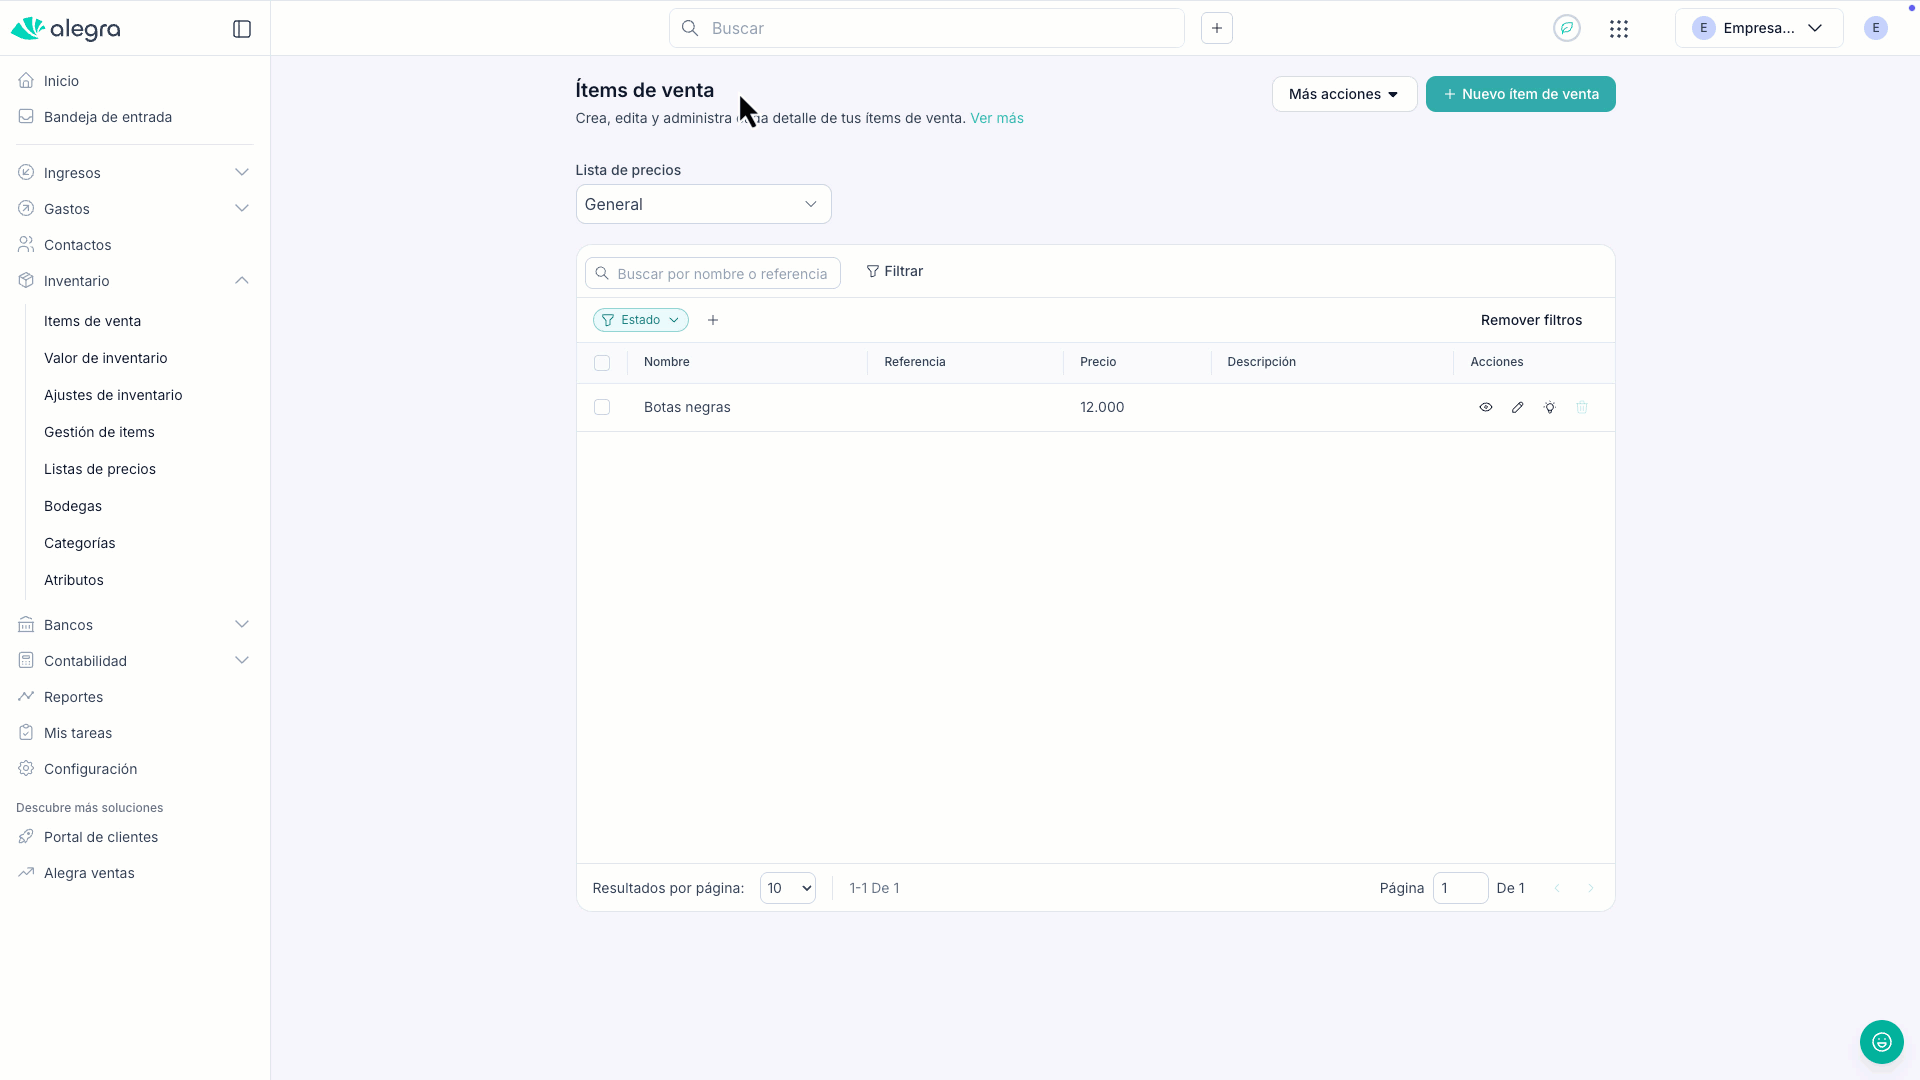Click the 12.000 price cell
1920x1080 pixels.
coord(1102,407)
